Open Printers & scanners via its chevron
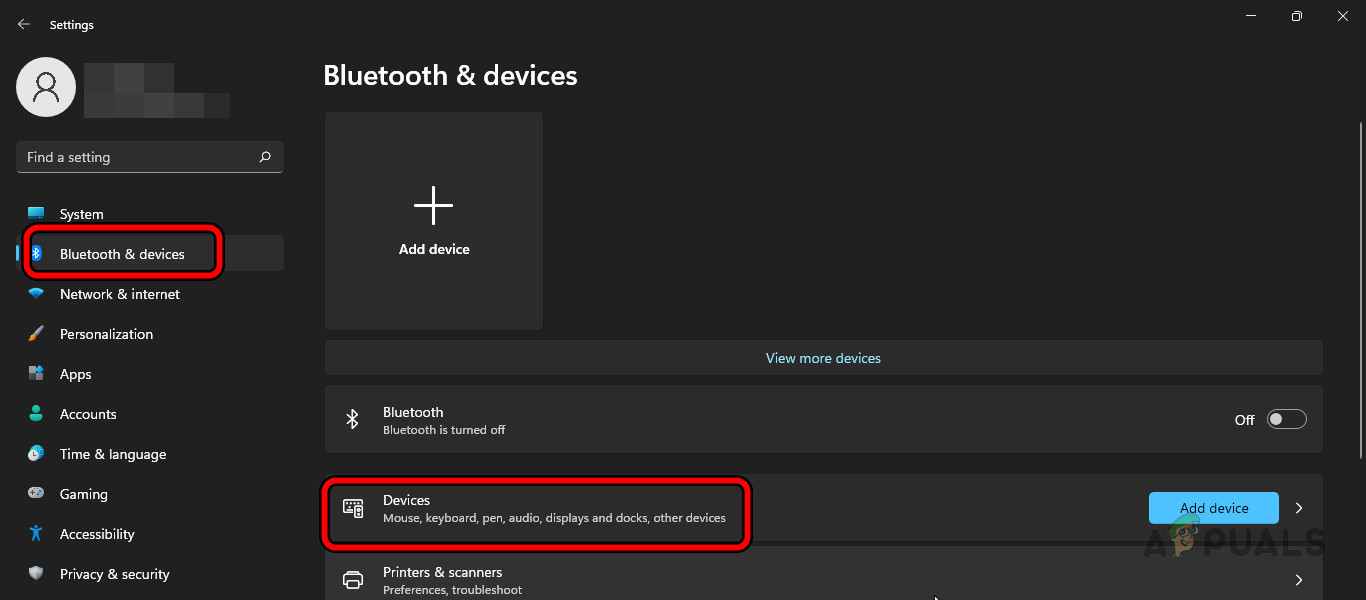 pos(1299,579)
